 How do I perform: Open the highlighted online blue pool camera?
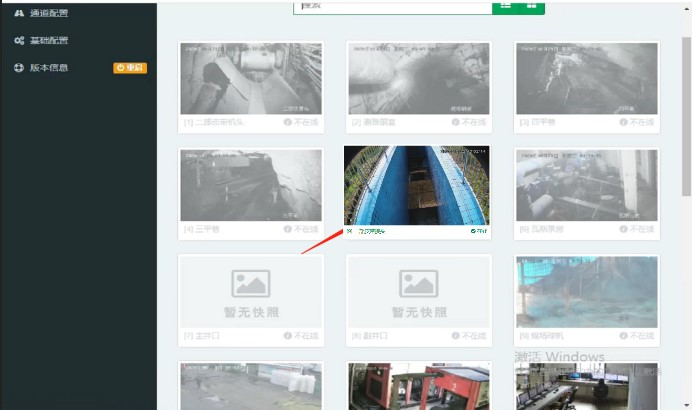tap(417, 185)
